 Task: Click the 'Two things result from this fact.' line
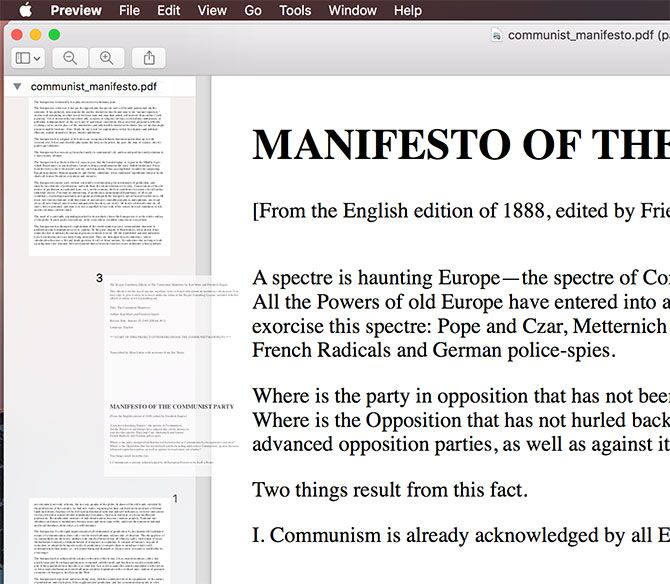(390, 490)
